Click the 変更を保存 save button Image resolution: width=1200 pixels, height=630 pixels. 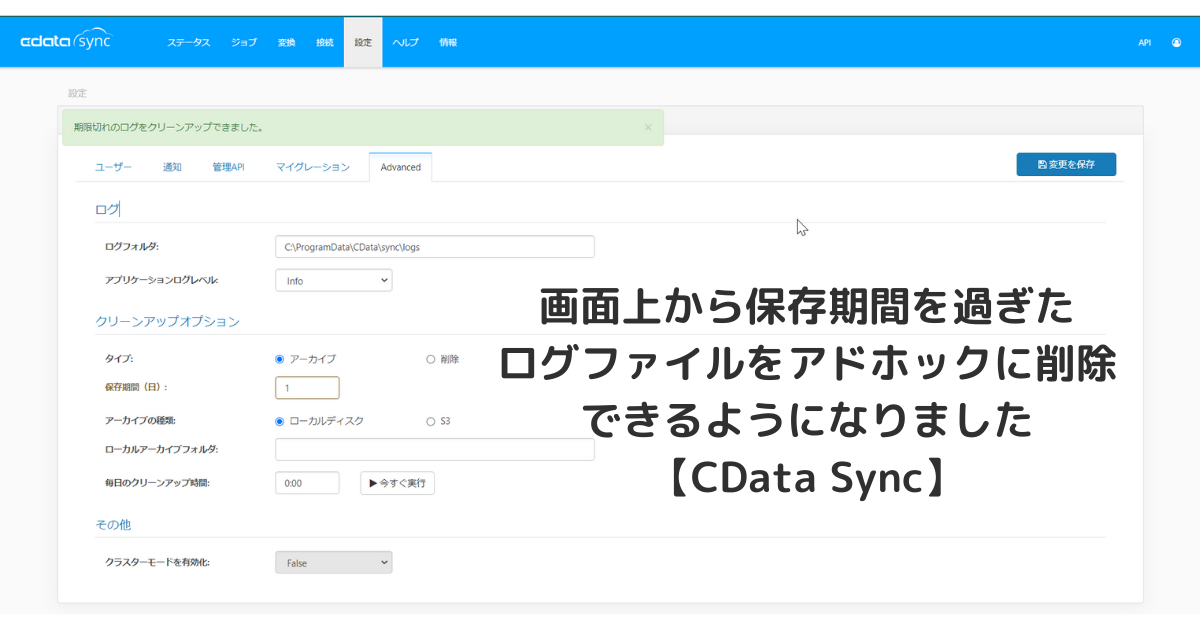[1066, 164]
